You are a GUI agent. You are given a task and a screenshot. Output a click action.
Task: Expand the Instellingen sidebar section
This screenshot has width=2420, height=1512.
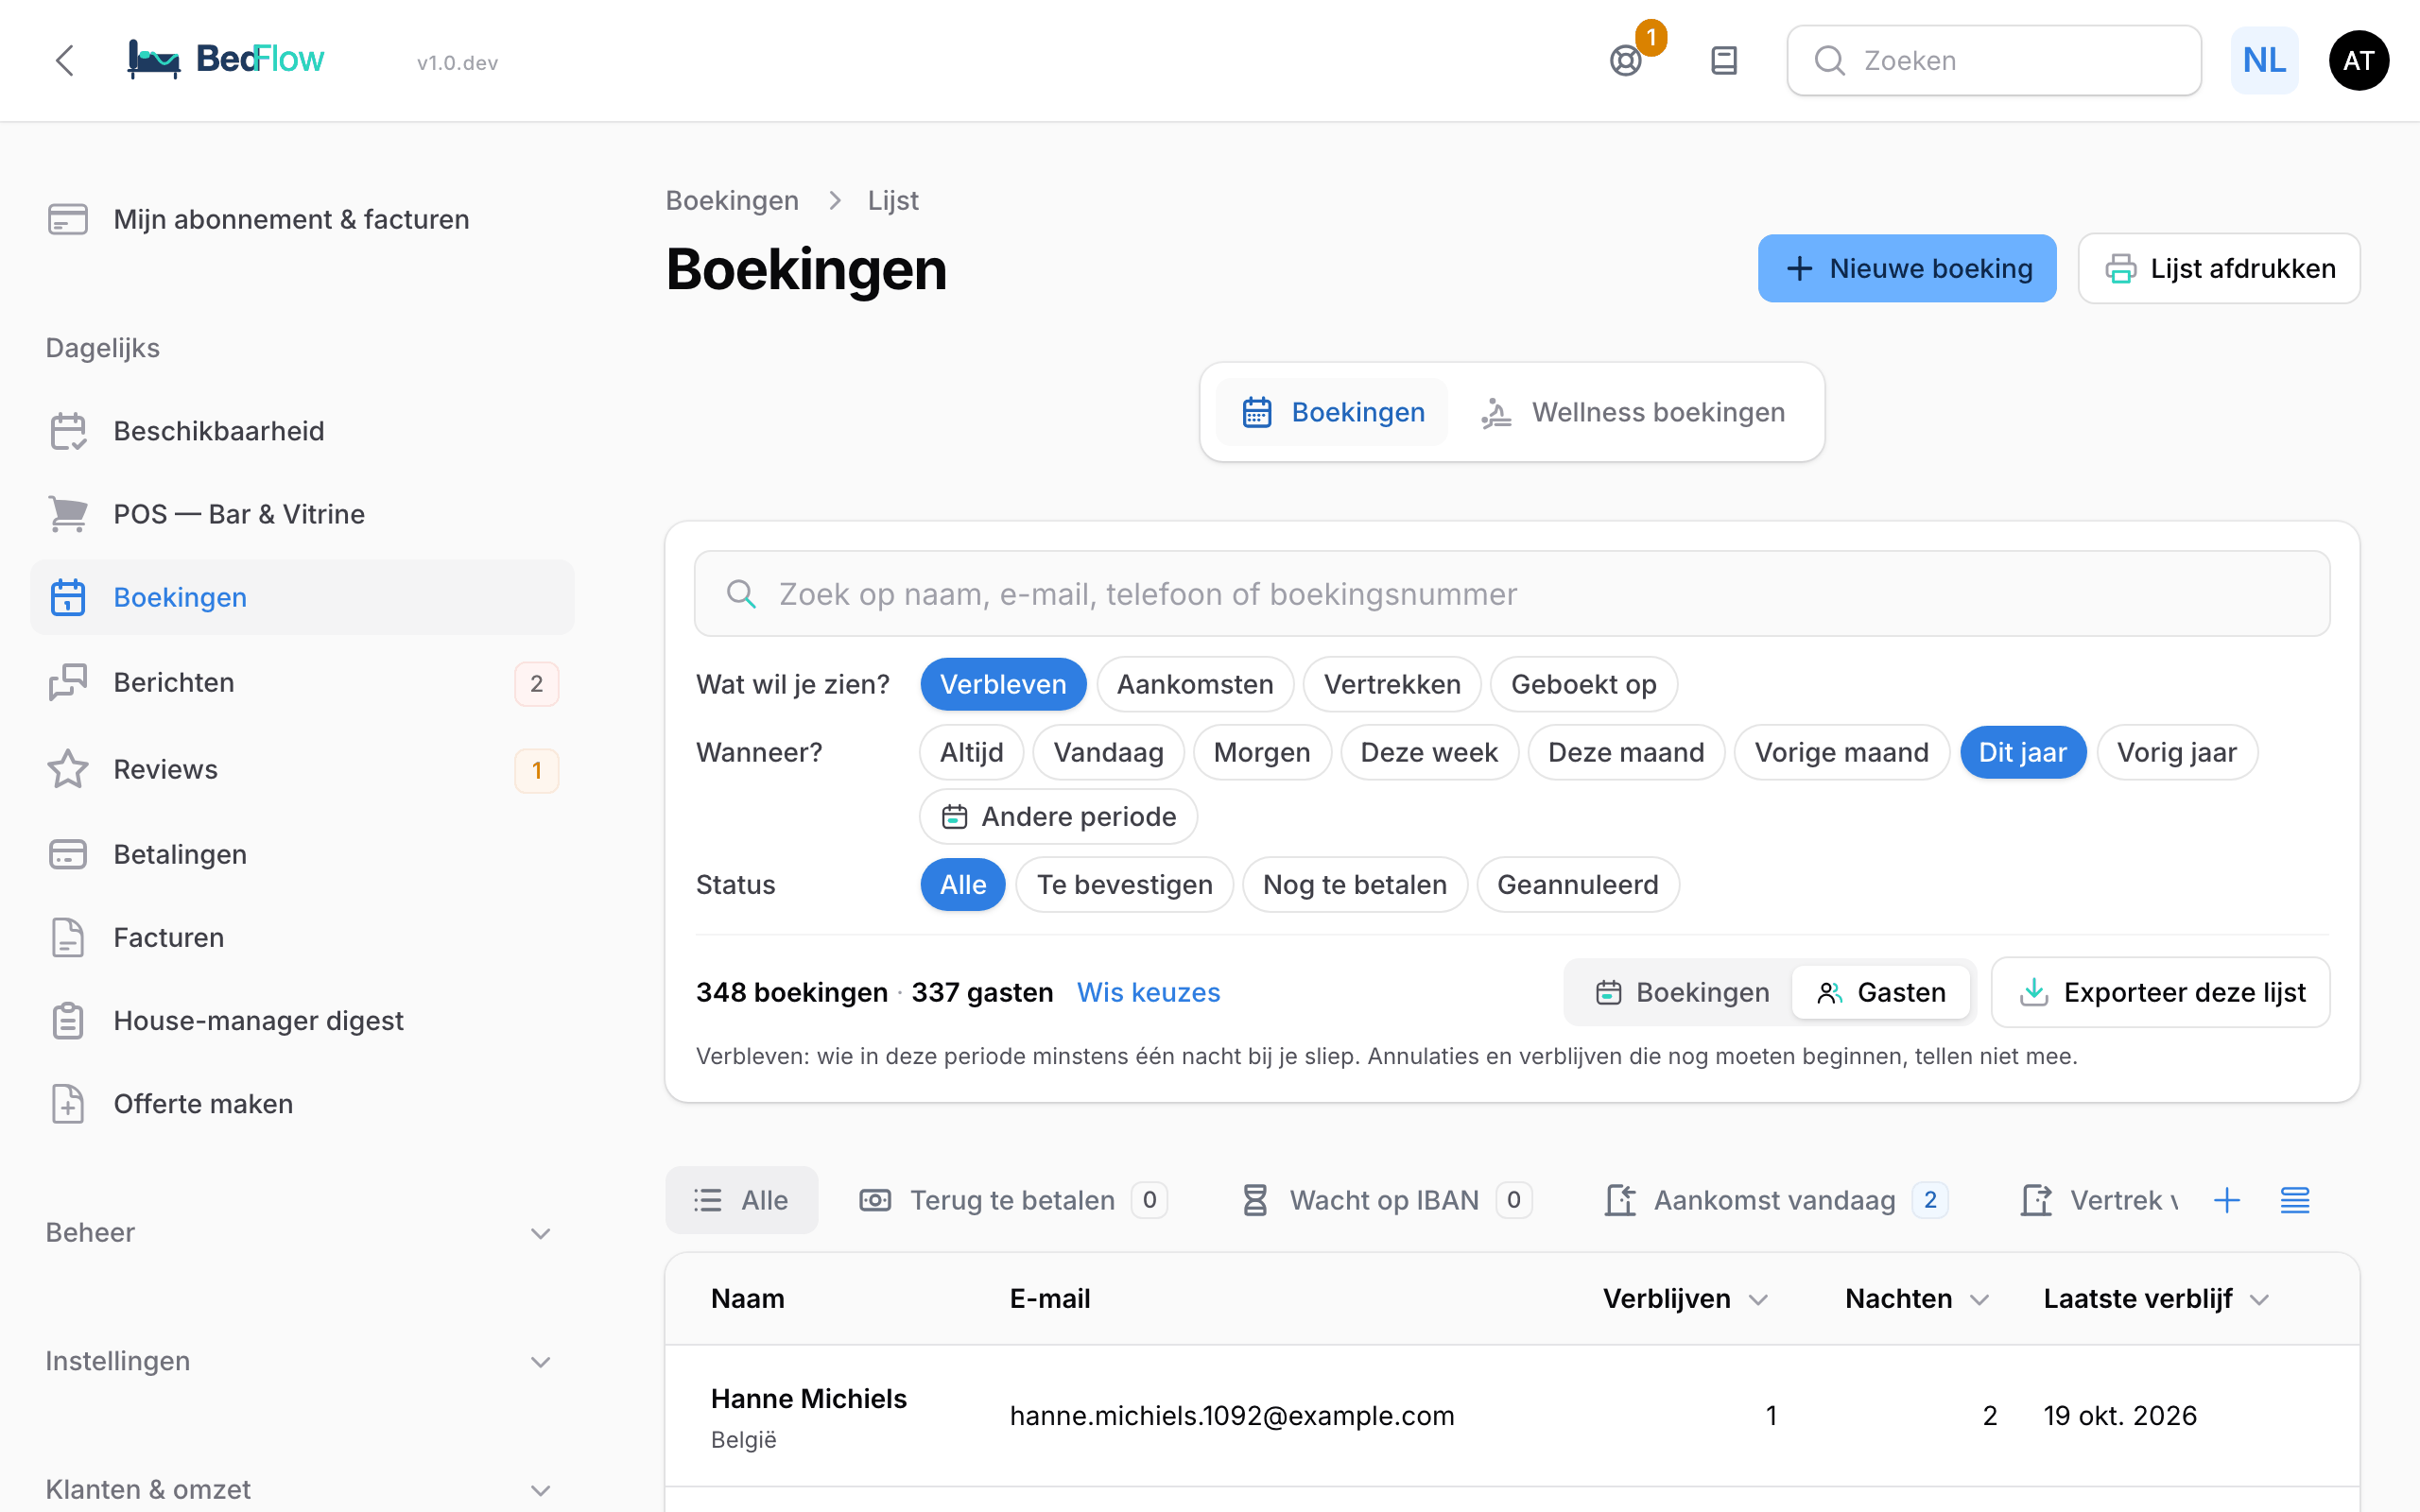click(x=300, y=1361)
